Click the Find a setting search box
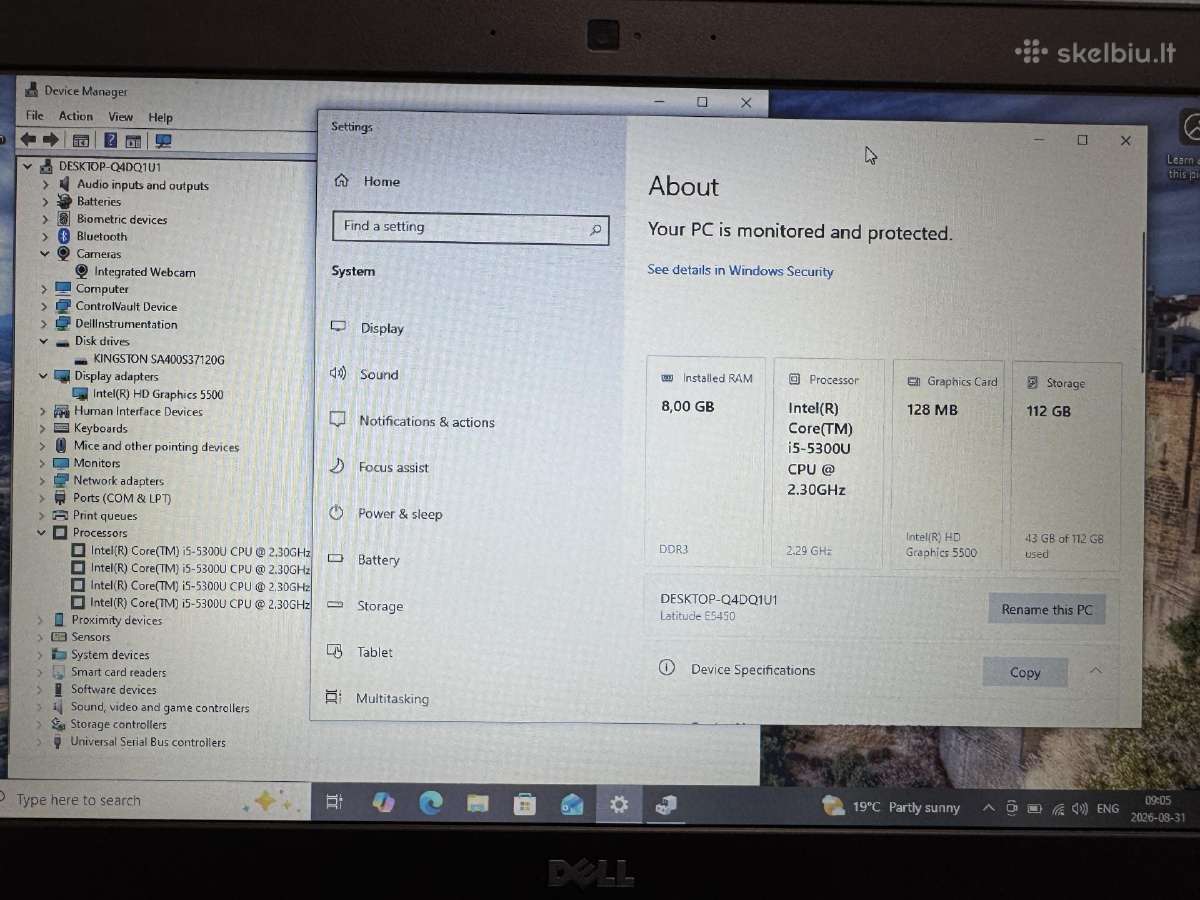1200x900 pixels. [470, 228]
